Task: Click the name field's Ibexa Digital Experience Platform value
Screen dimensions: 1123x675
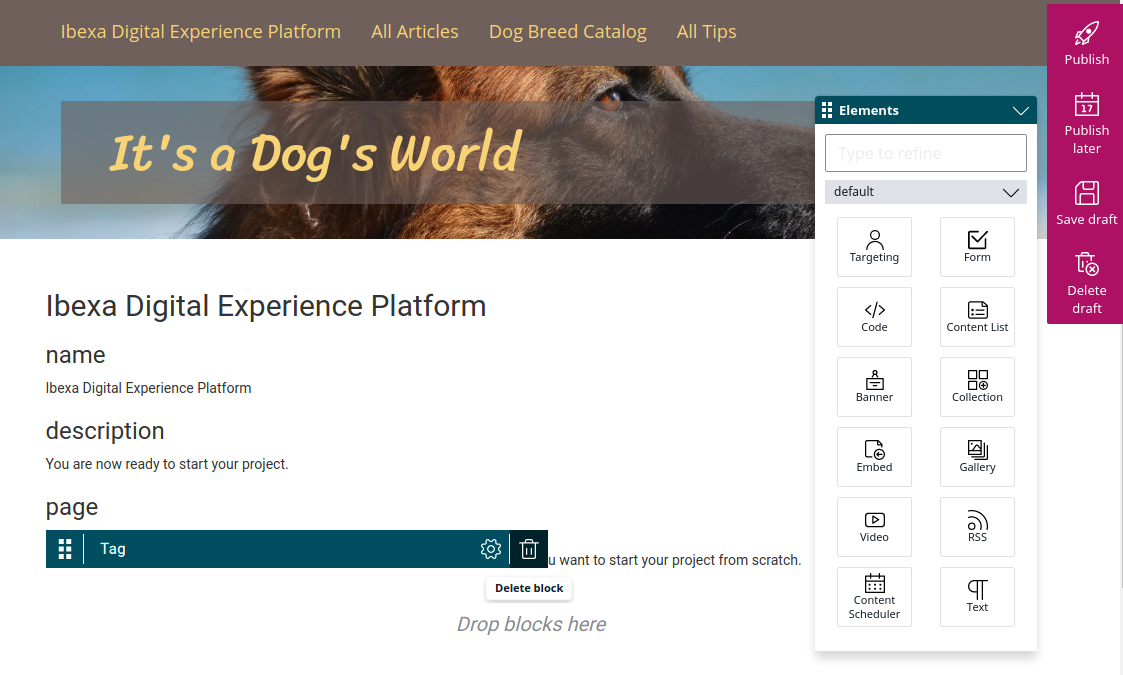Action: 148,388
